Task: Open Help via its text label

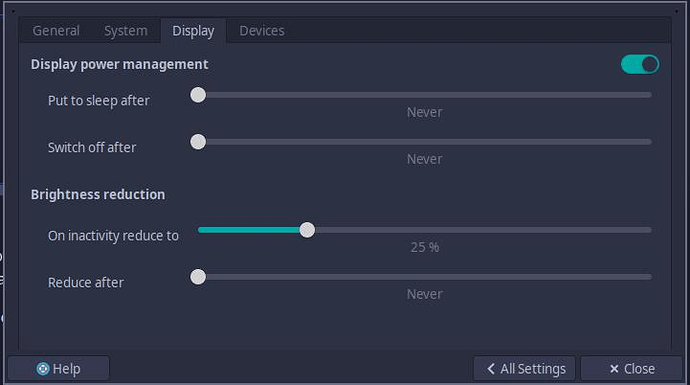Action: (x=66, y=369)
